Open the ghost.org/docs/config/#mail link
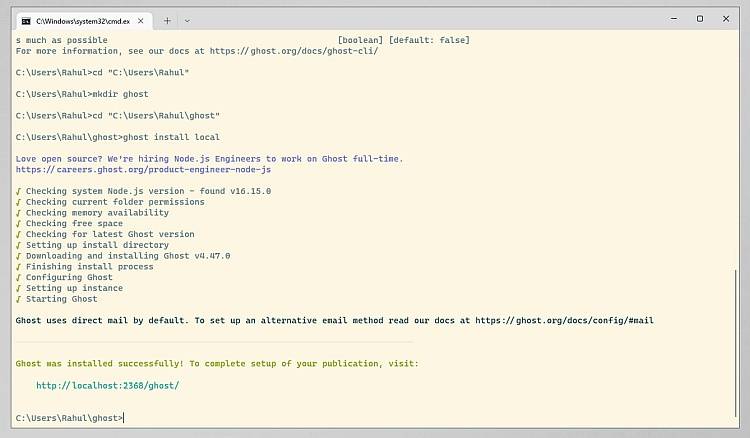 [x=564, y=320]
